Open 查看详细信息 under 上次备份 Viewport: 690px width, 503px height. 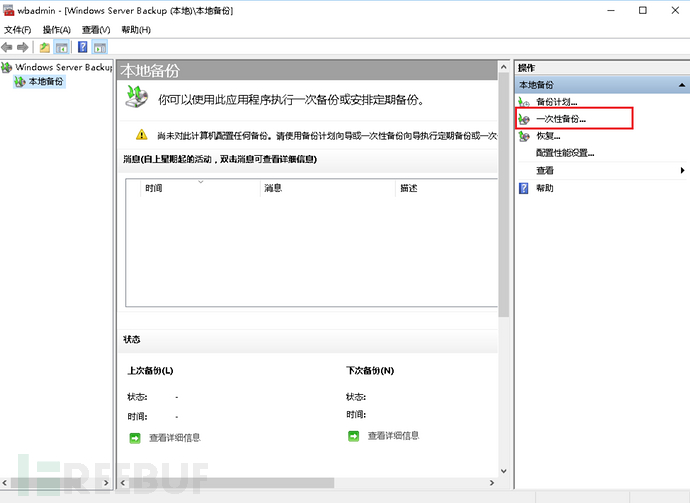pos(175,438)
